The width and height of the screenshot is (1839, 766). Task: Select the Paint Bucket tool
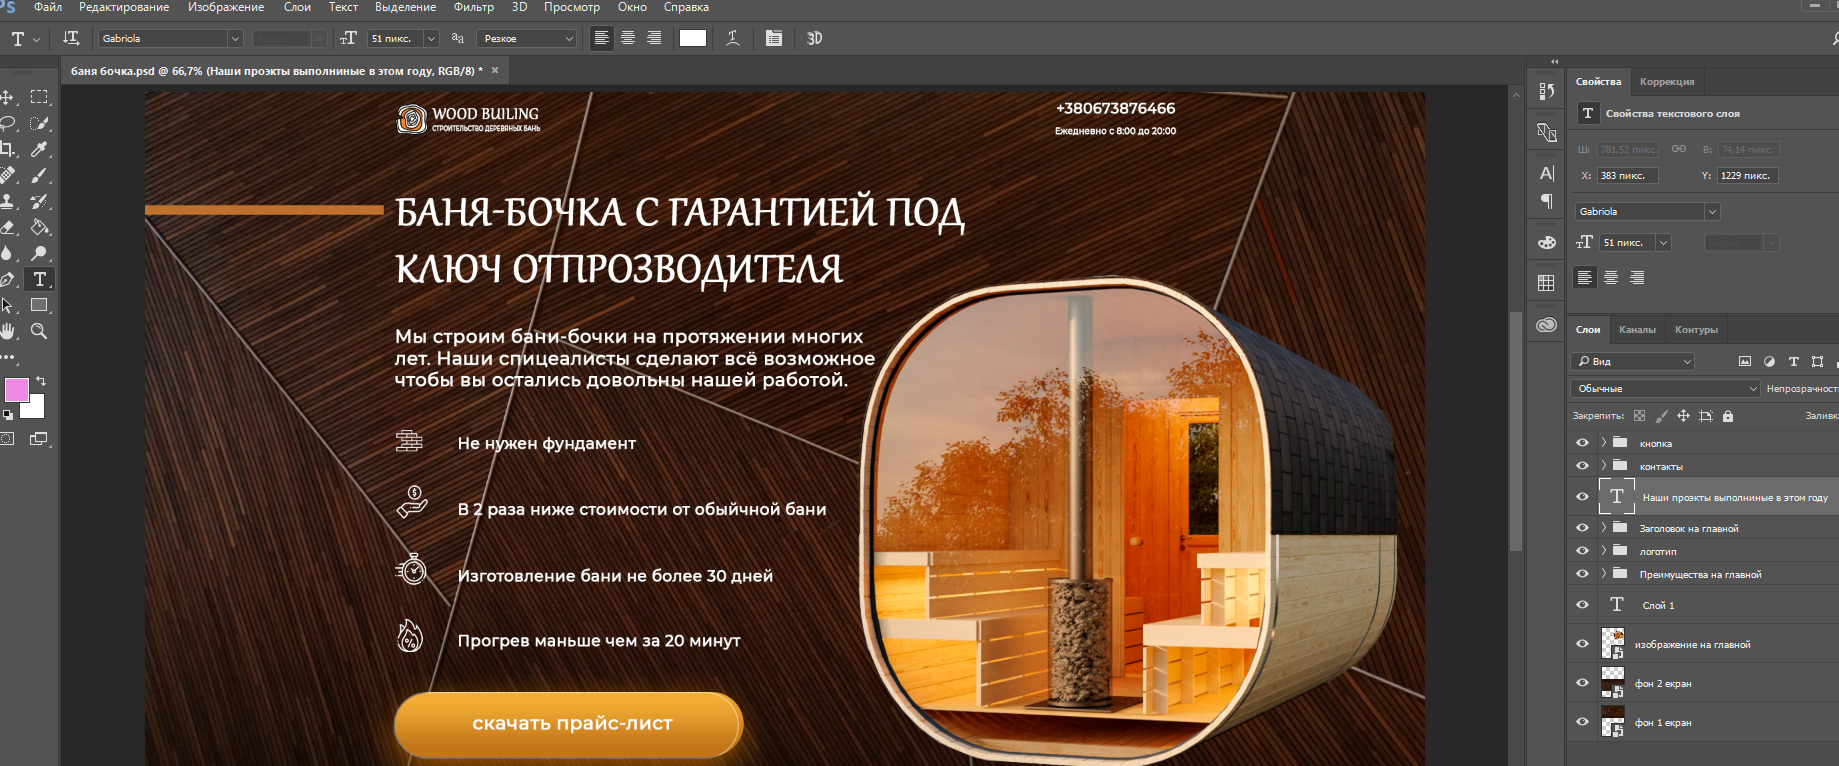pos(40,227)
